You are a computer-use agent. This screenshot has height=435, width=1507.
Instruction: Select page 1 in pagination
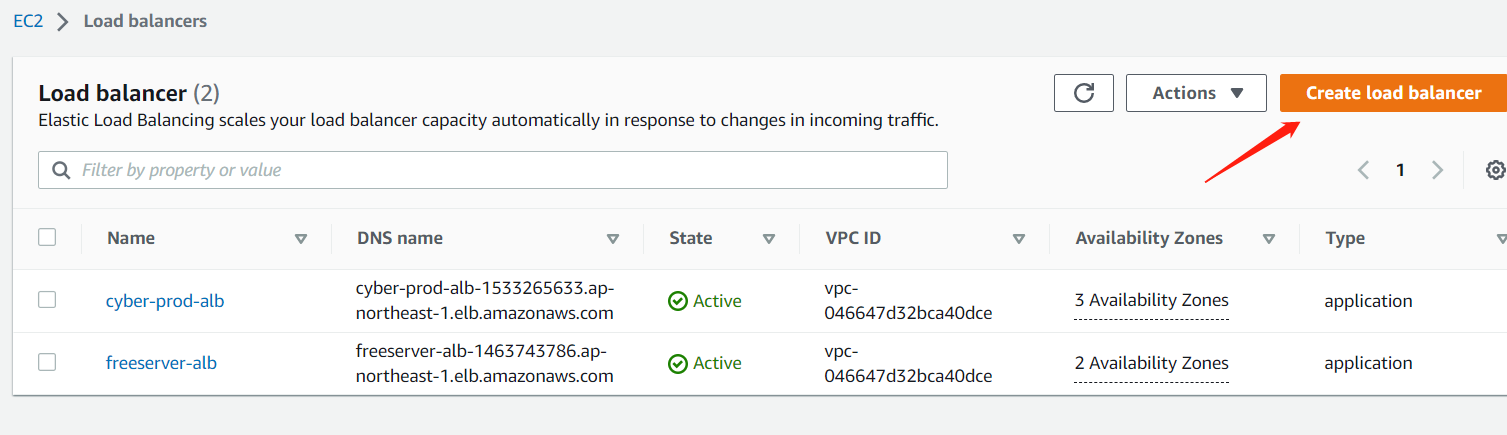(1401, 170)
